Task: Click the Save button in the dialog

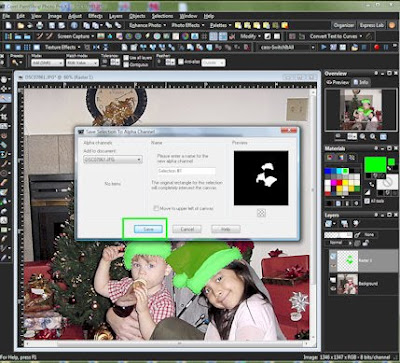Action: (148, 229)
